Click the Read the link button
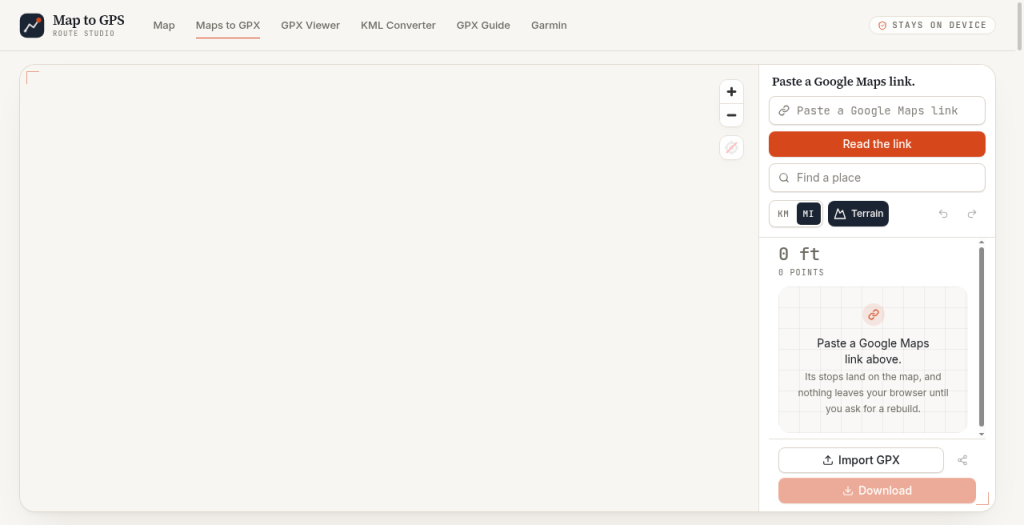Image resolution: width=1024 pixels, height=525 pixels. point(877,144)
